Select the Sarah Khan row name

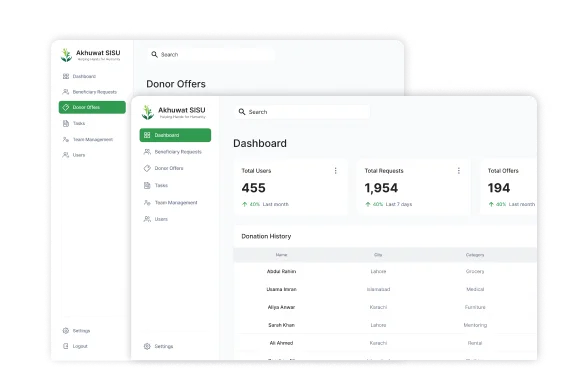pyautogui.click(x=281, y=325)
